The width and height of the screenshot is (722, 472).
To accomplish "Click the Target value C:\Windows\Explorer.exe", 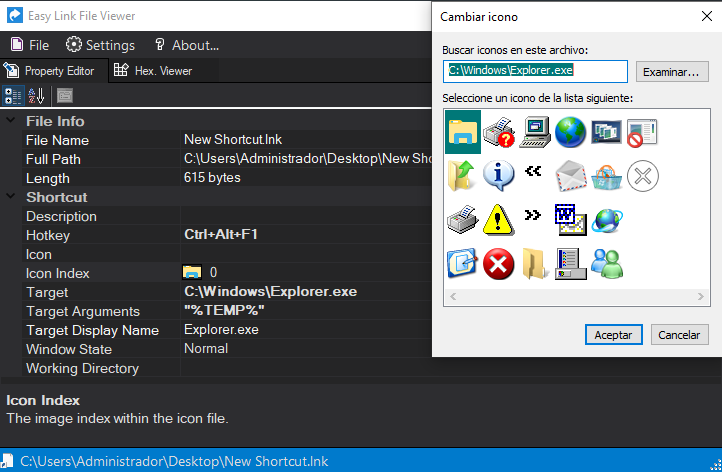I will (270, 291).
